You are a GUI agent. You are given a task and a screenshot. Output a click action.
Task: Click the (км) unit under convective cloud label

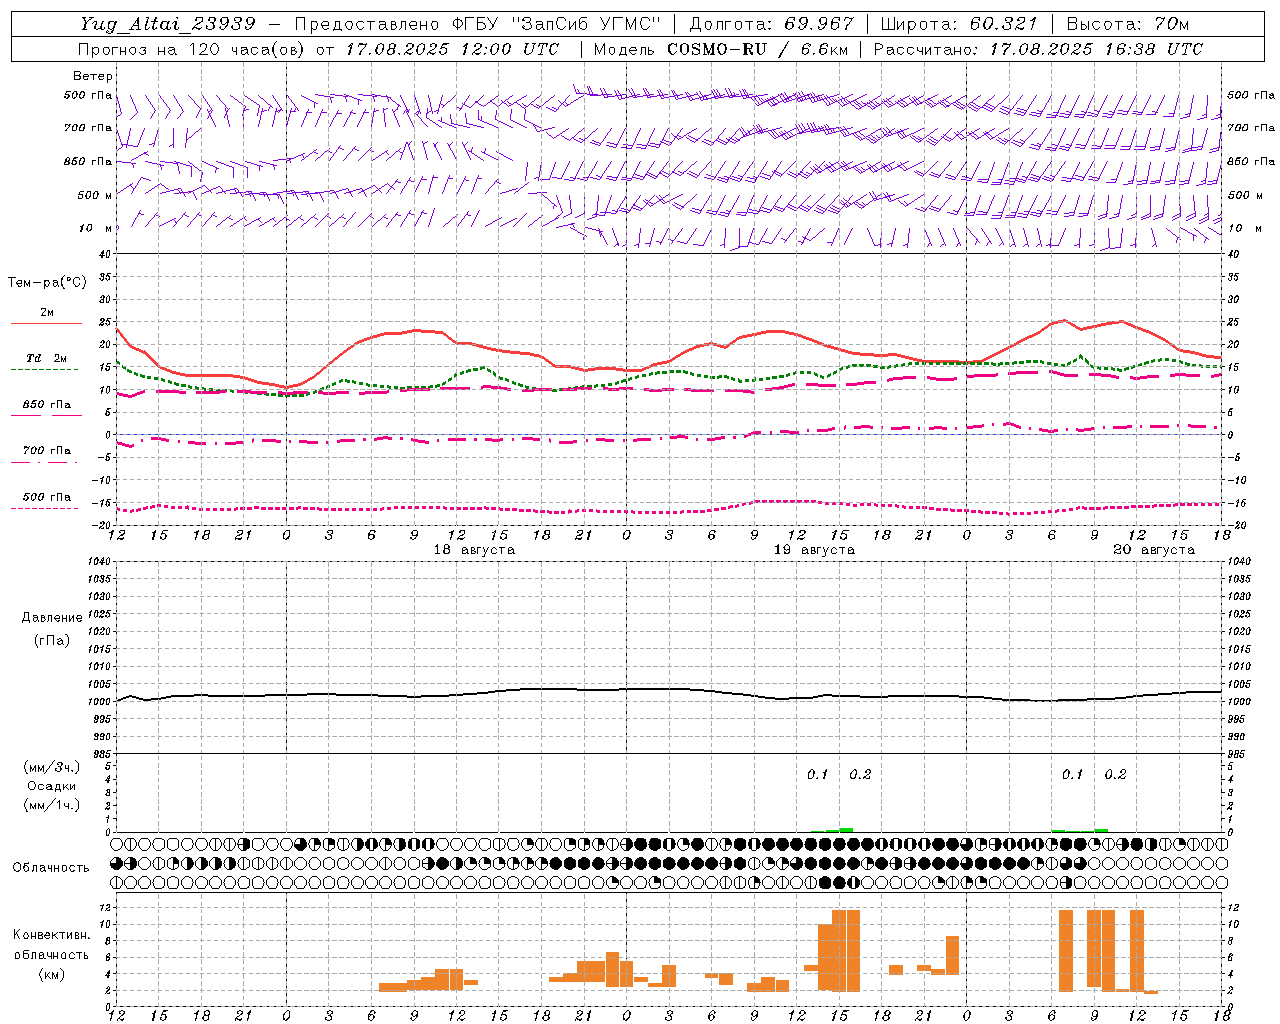(52, 974)
